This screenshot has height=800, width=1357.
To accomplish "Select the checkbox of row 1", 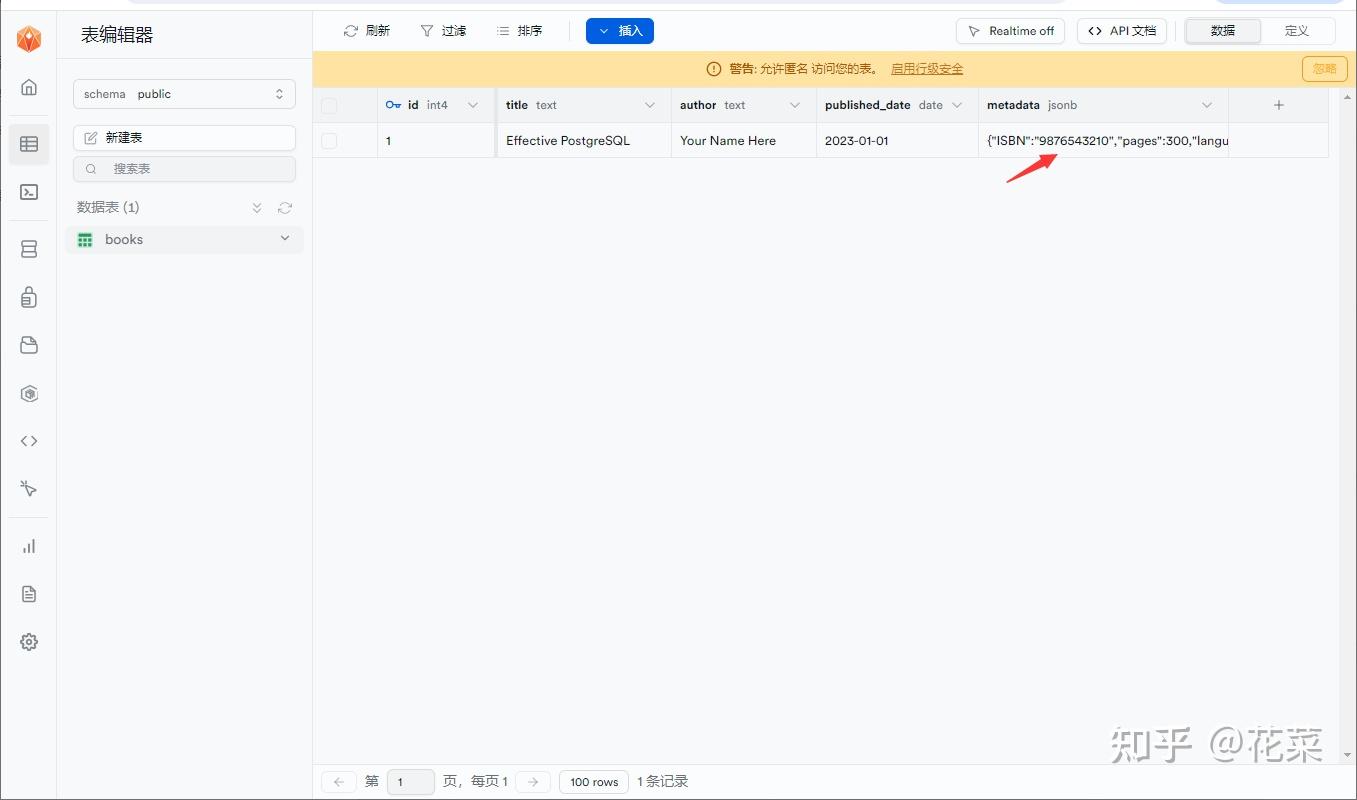I will (x=330, y=140).
